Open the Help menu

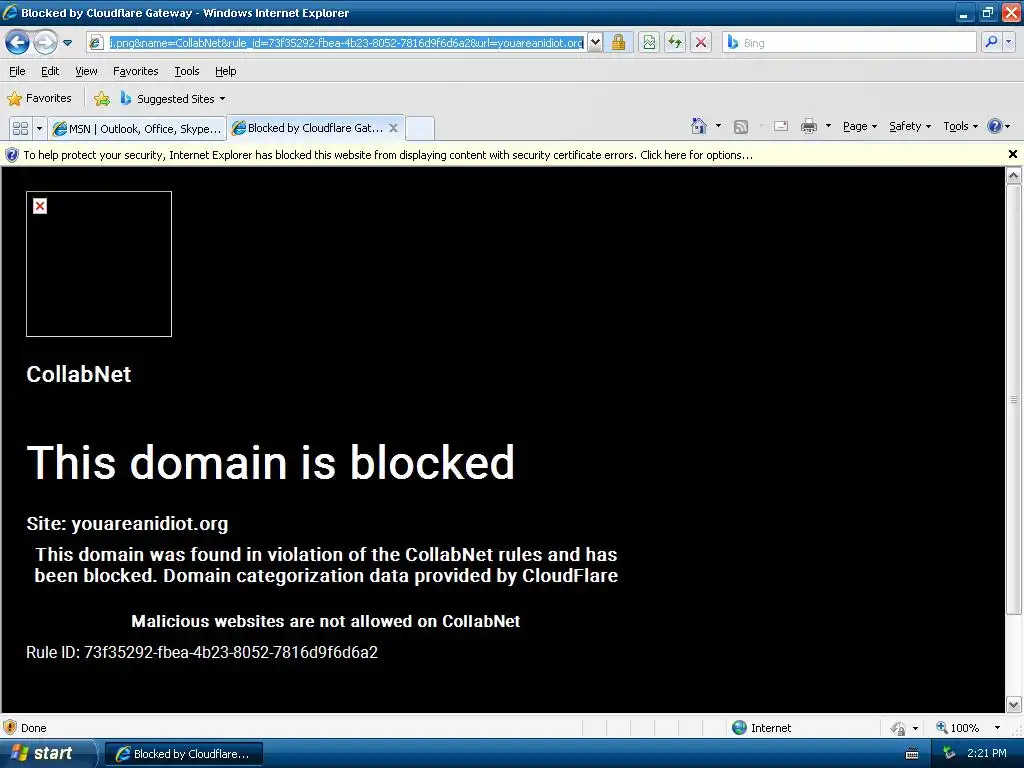(x=225, y=71)
